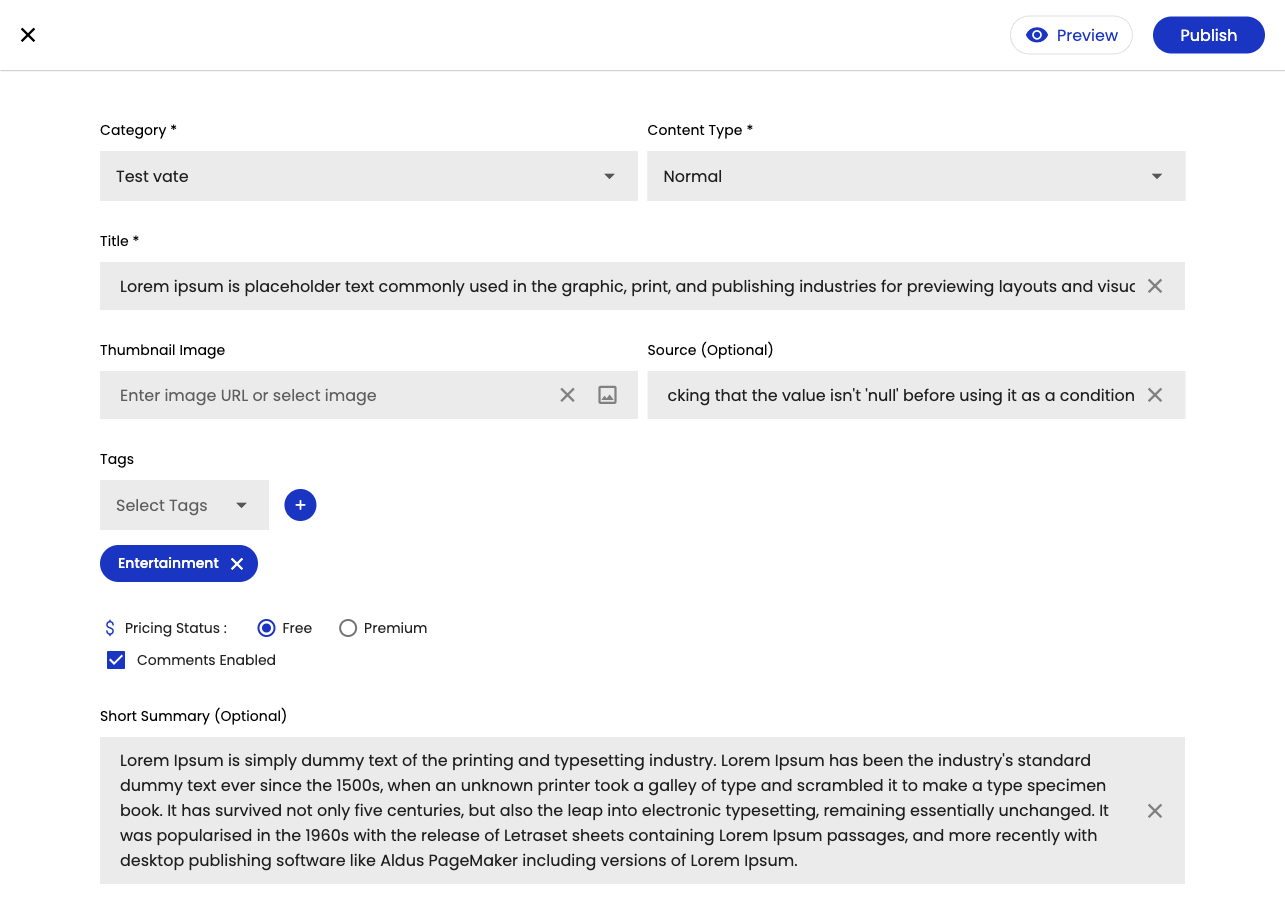Clear the Short Summary text
Image resolution: width=1285 pixels, height=904 pixels.
click(x=1154, y=811)
